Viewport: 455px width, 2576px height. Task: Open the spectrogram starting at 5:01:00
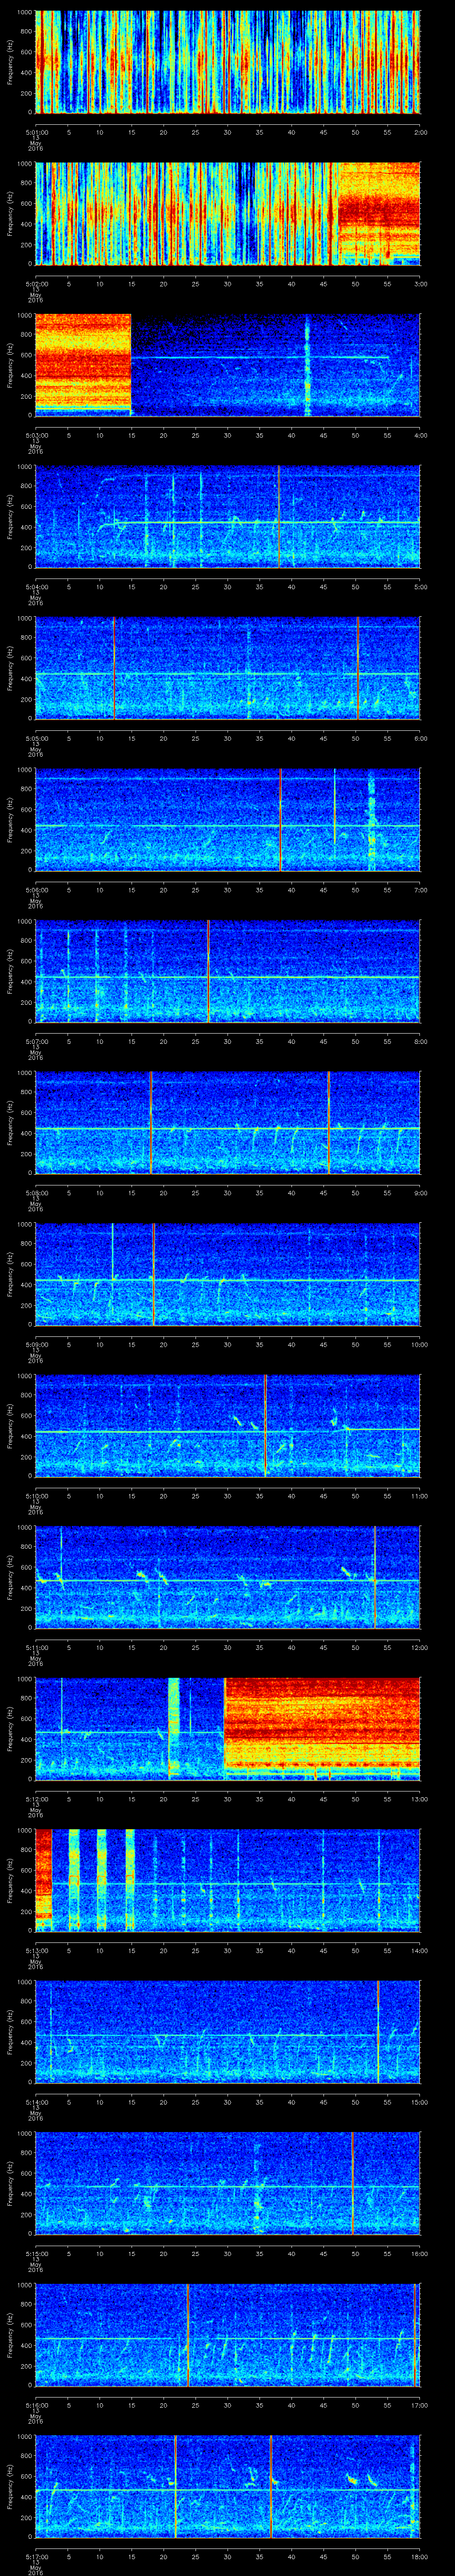227,62
